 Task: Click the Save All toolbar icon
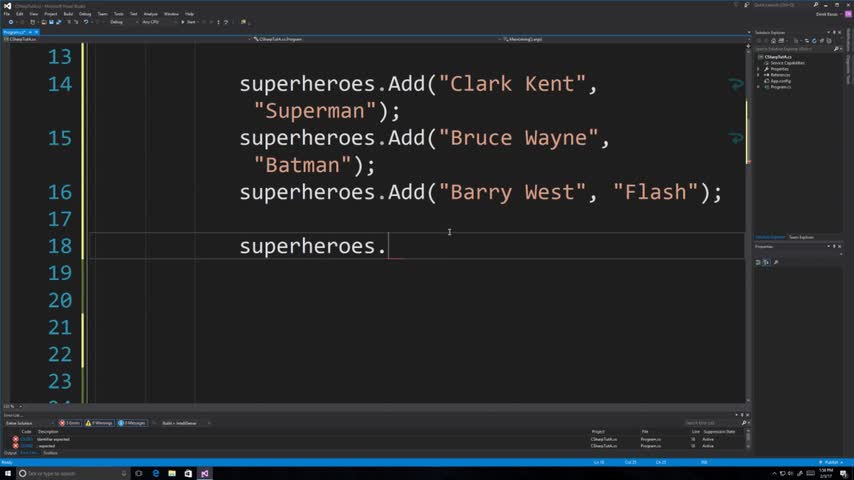click(x=58, y=22)
